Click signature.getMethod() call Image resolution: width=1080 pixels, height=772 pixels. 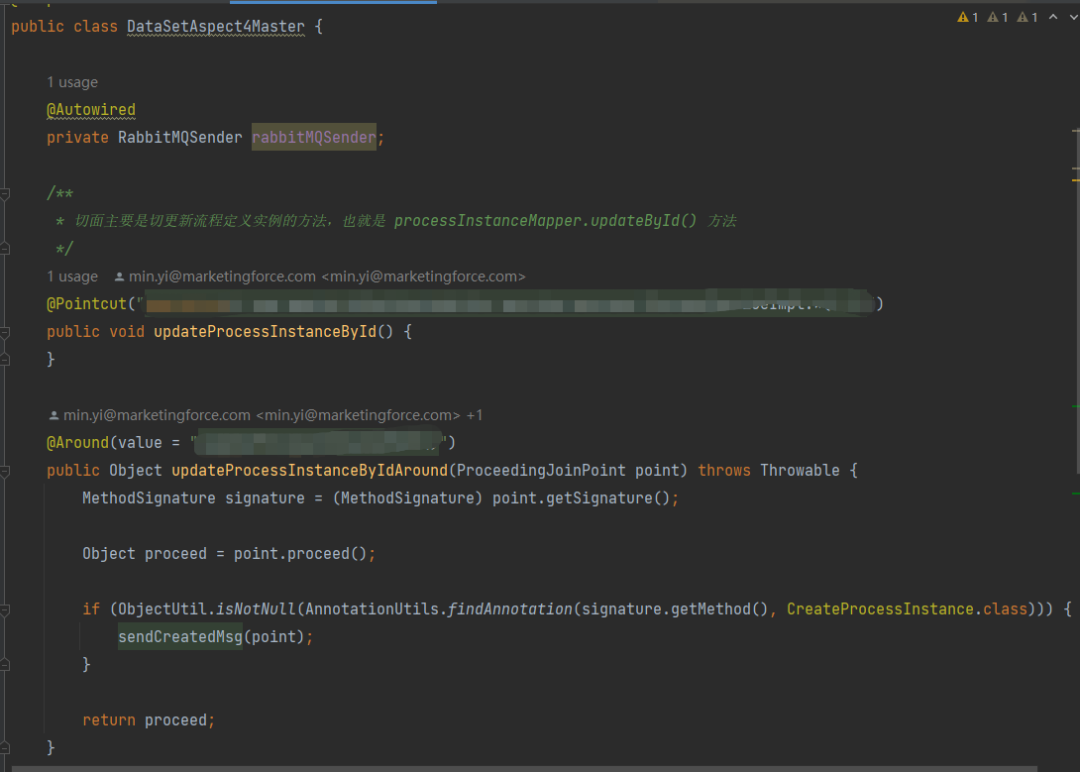click(674, 609)
